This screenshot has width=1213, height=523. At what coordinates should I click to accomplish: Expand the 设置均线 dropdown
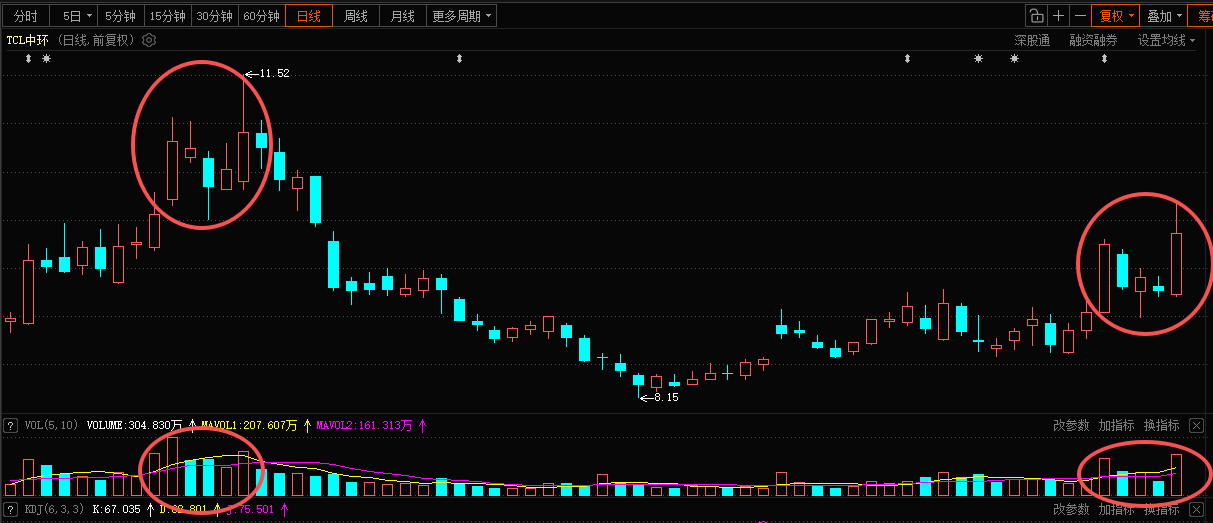(x=1166, y=40)
